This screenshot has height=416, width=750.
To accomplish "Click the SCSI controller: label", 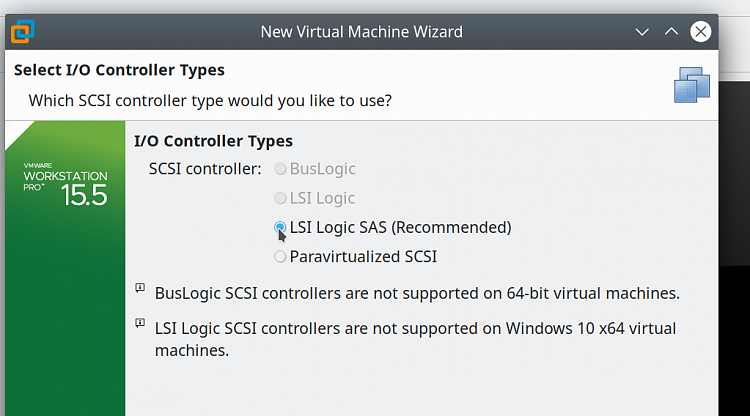I will point(205,169).
